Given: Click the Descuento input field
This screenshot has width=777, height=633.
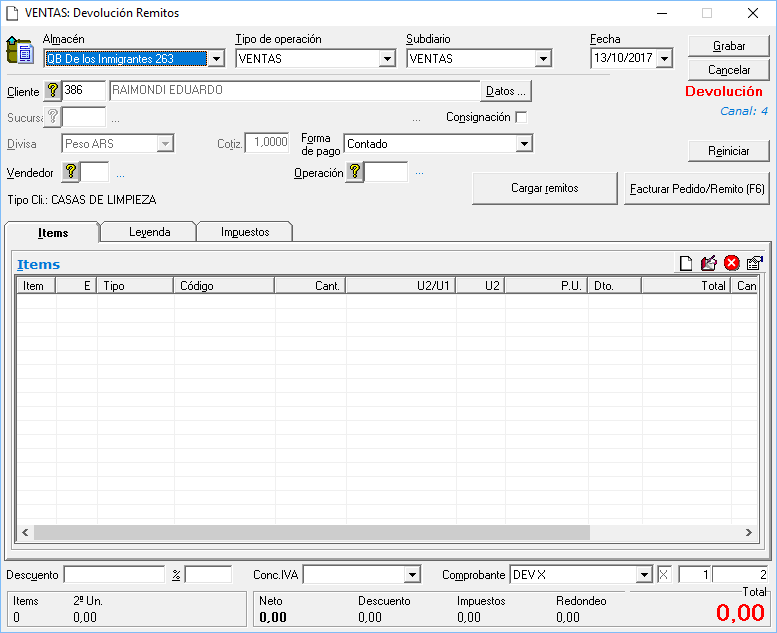Looking at the screenshot, I should click(x=114, y=574).
